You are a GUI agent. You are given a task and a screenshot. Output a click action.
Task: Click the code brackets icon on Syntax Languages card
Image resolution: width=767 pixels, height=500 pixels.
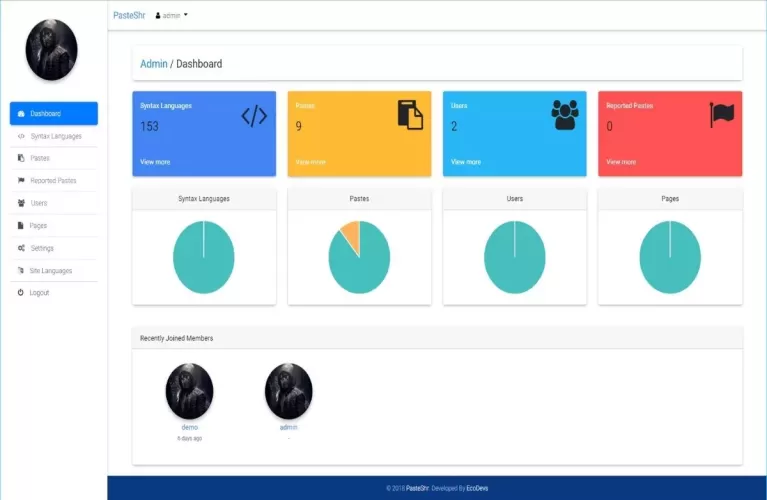coord(254,116)
